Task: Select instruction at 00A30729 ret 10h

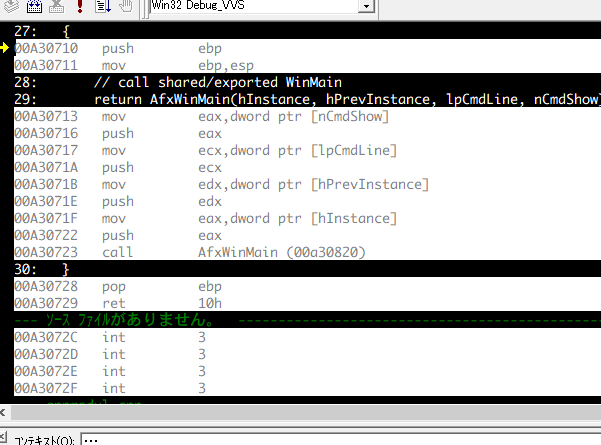Action: [307, 303]
